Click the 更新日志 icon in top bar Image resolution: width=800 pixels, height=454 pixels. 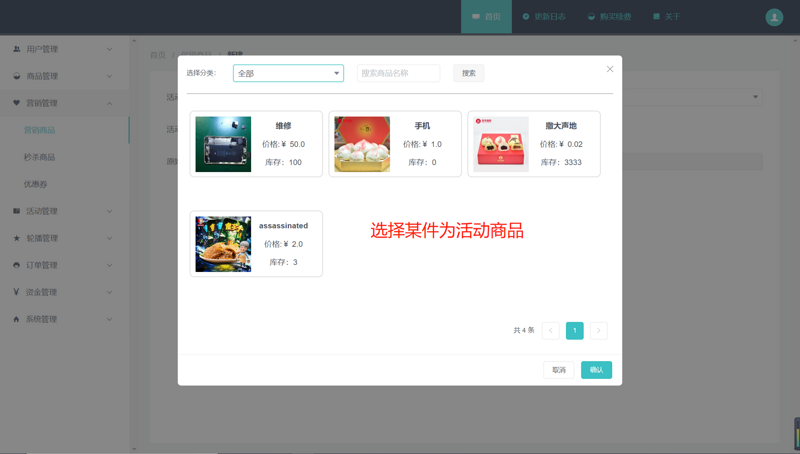(x=526, y=17)
